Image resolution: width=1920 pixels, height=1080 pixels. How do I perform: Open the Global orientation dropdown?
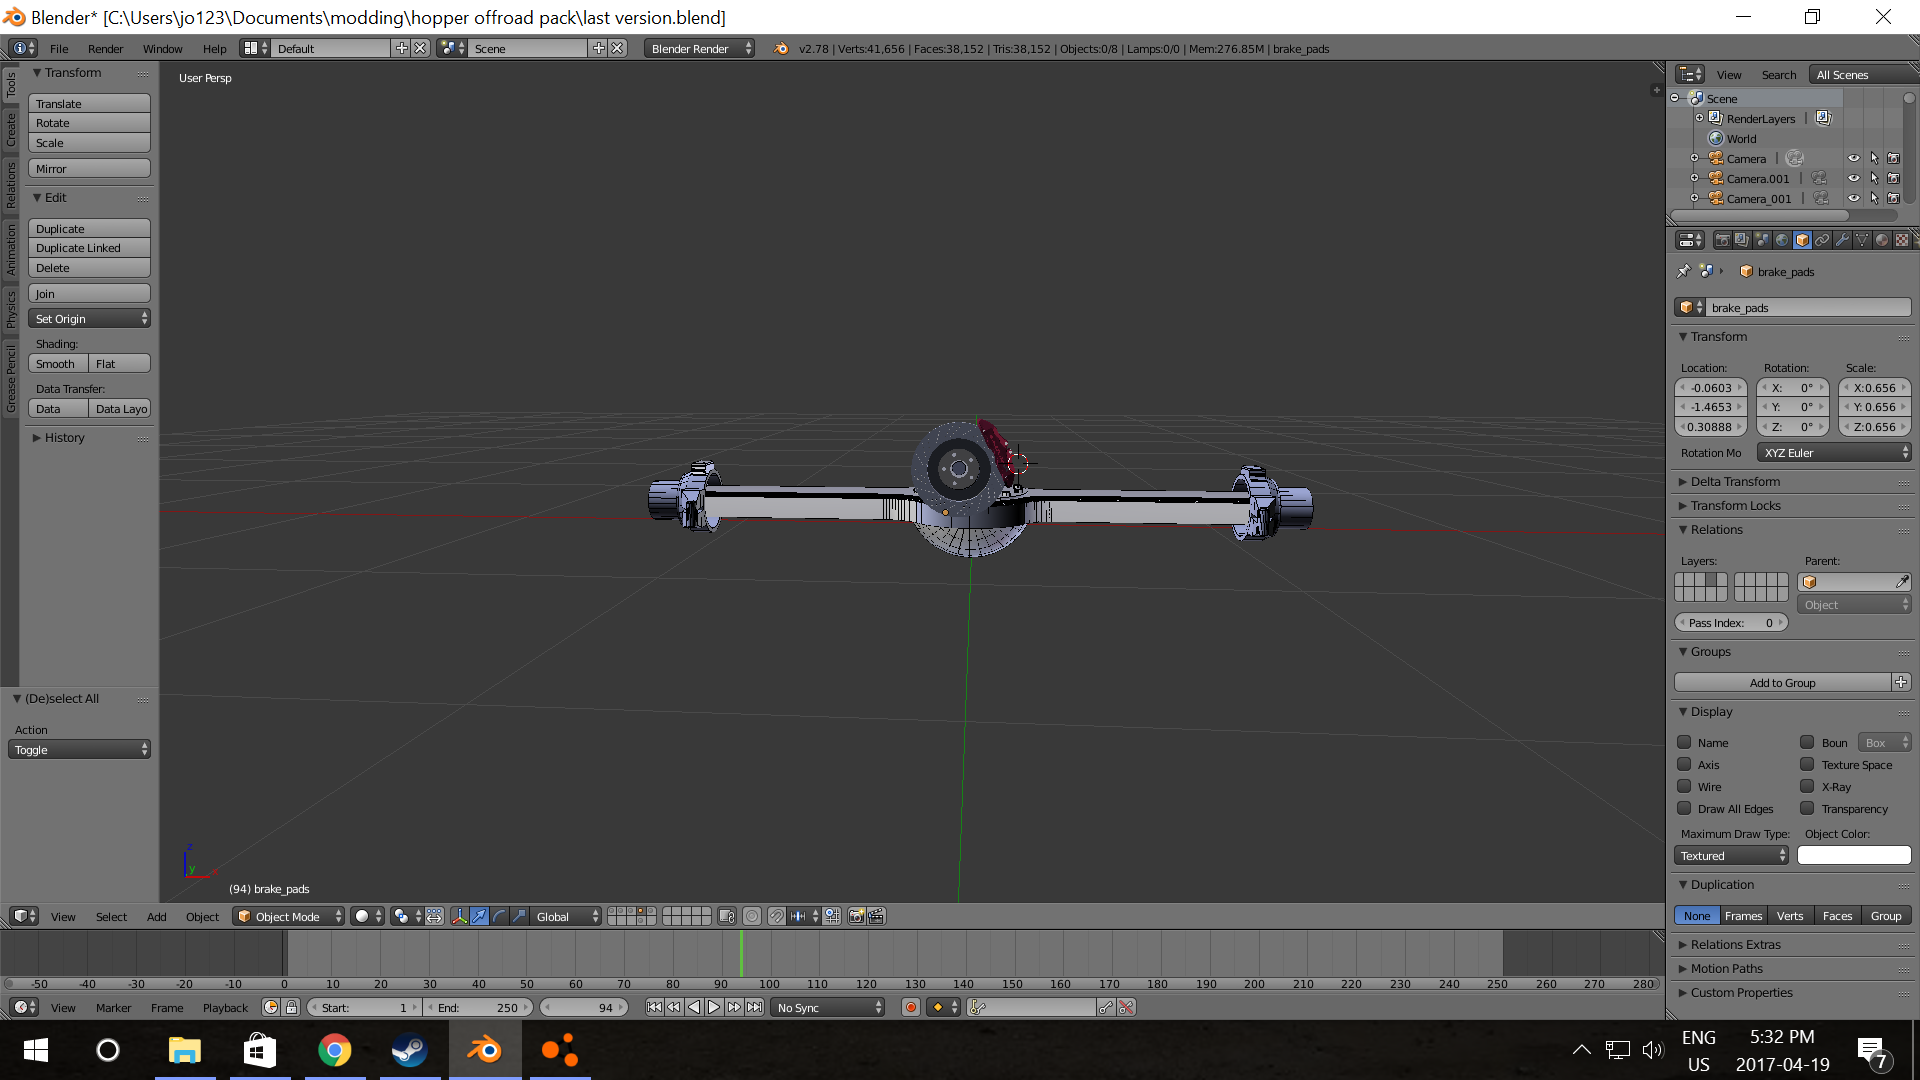(x=566, y=916)
